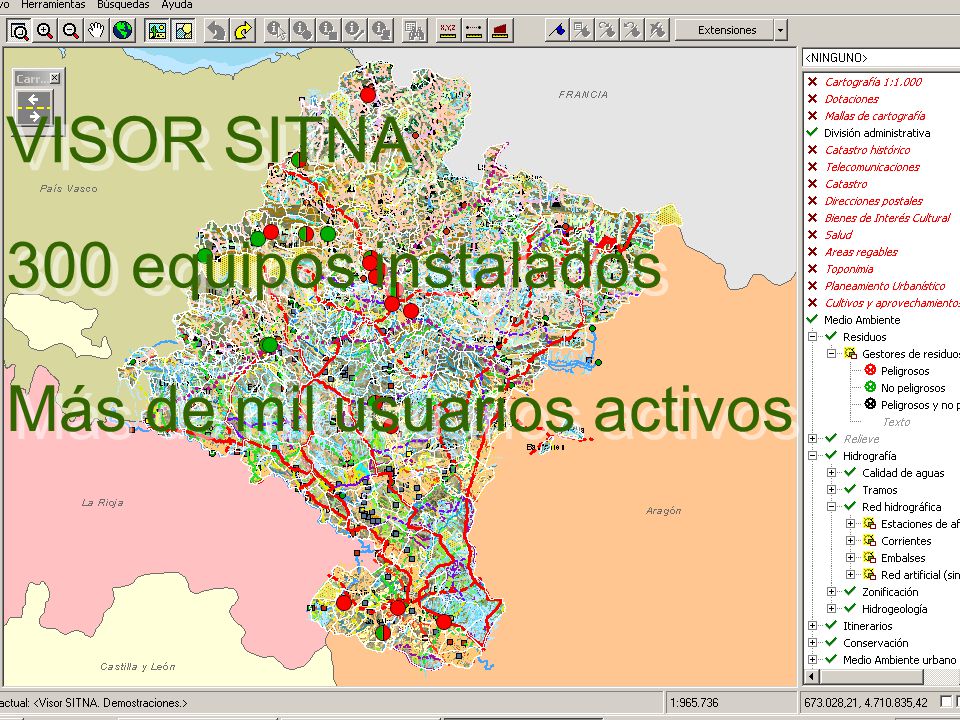This screenshot has width=960, height=720.
Task: Select the Toponimia layer label
Action: [849, 269]
